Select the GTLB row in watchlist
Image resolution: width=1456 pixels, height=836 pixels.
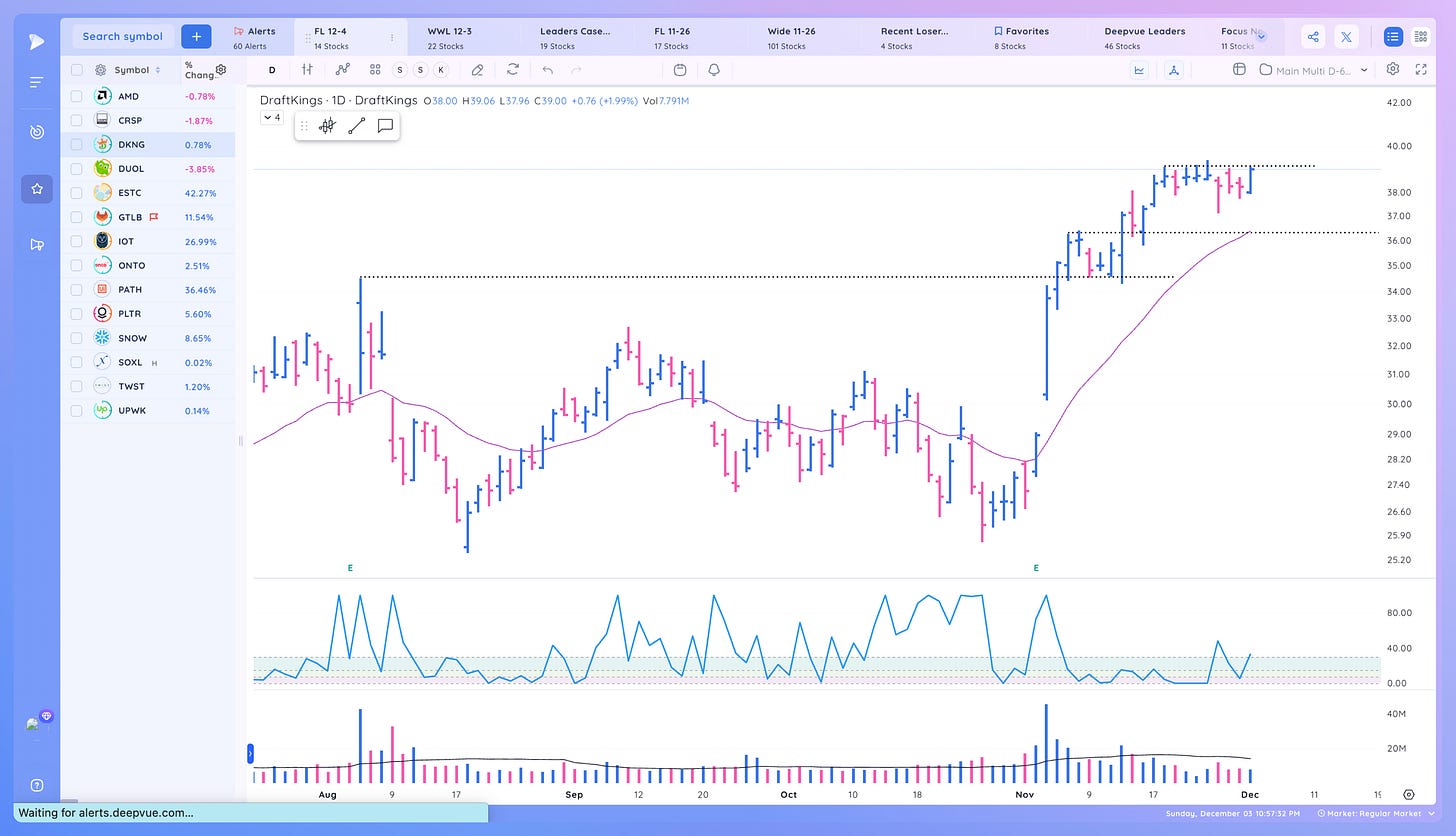point(148,217)
